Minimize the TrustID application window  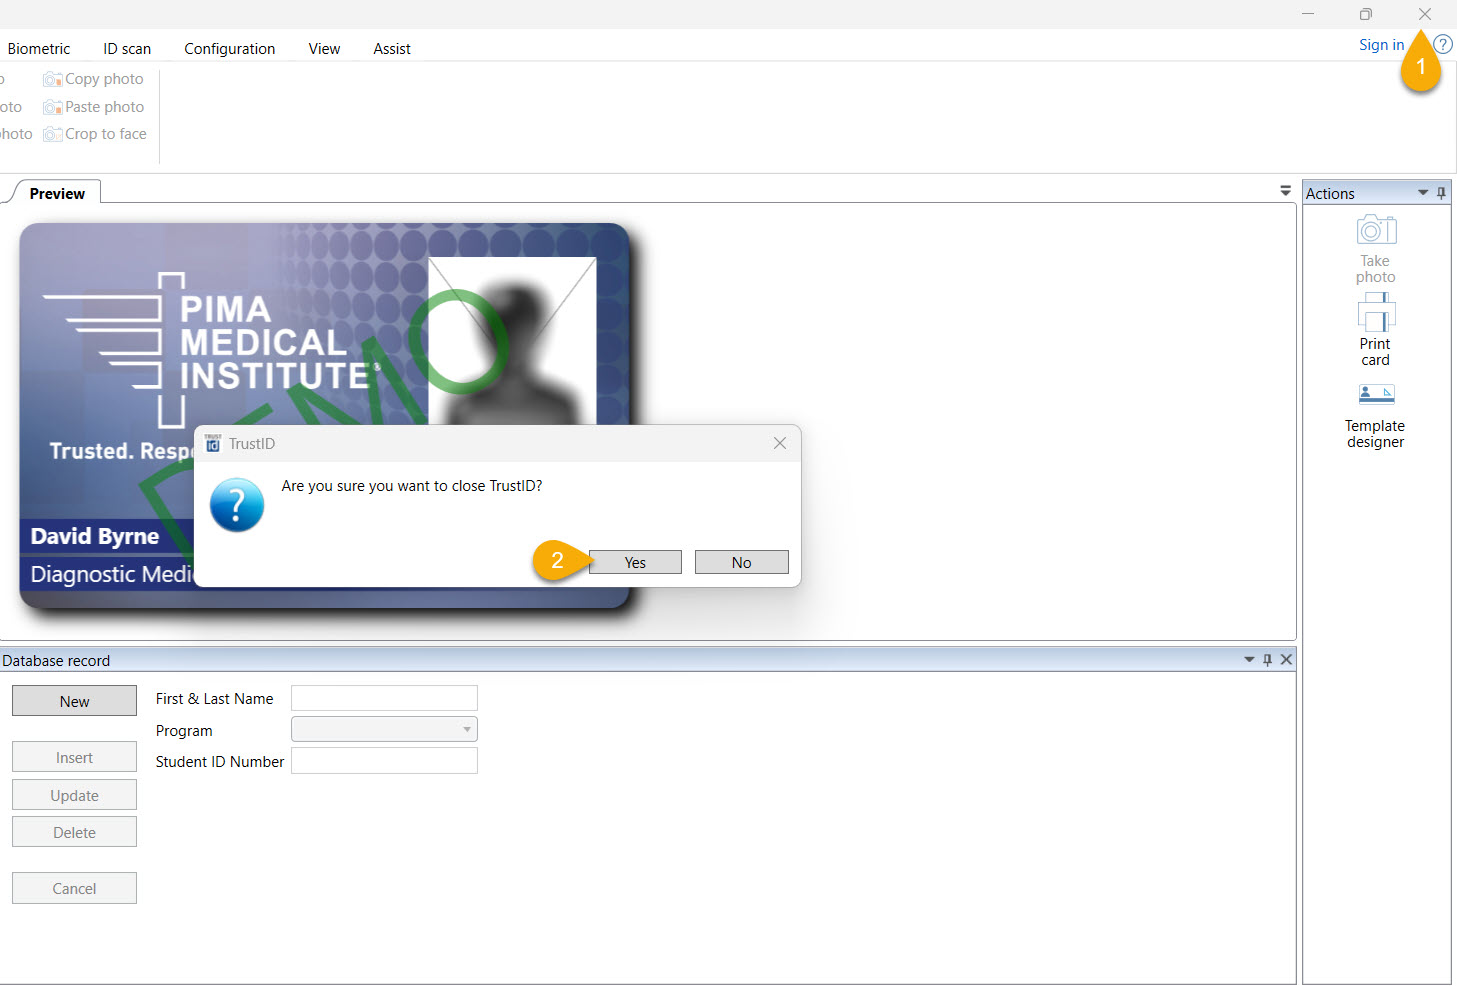(1308, 14)
